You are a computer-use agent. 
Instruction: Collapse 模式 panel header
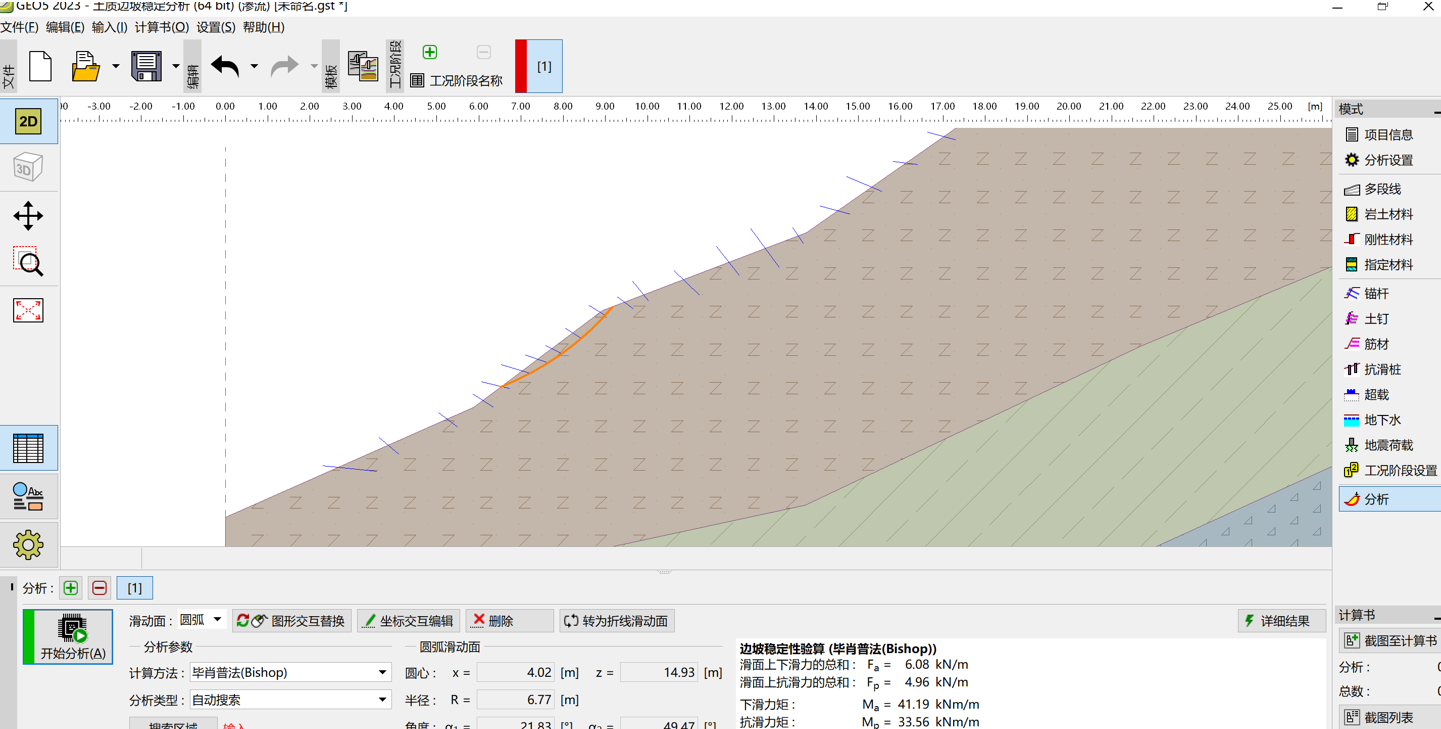tap(1436, 110)
